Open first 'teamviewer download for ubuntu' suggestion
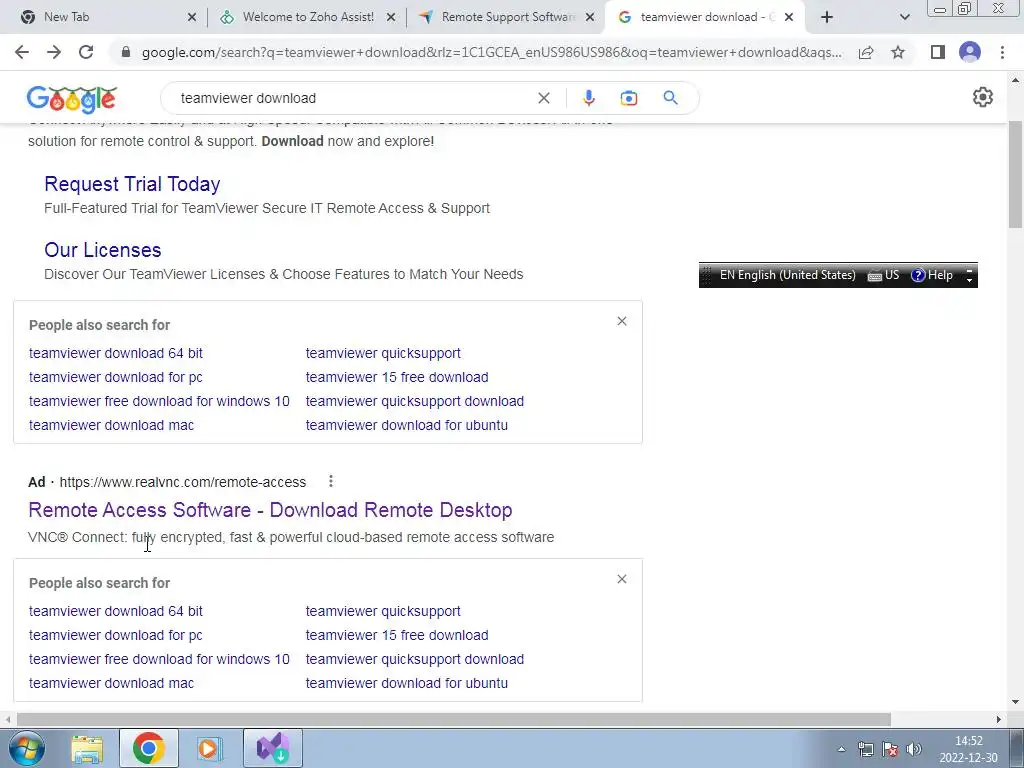The image size is (1024, 768). pos(406,425)
